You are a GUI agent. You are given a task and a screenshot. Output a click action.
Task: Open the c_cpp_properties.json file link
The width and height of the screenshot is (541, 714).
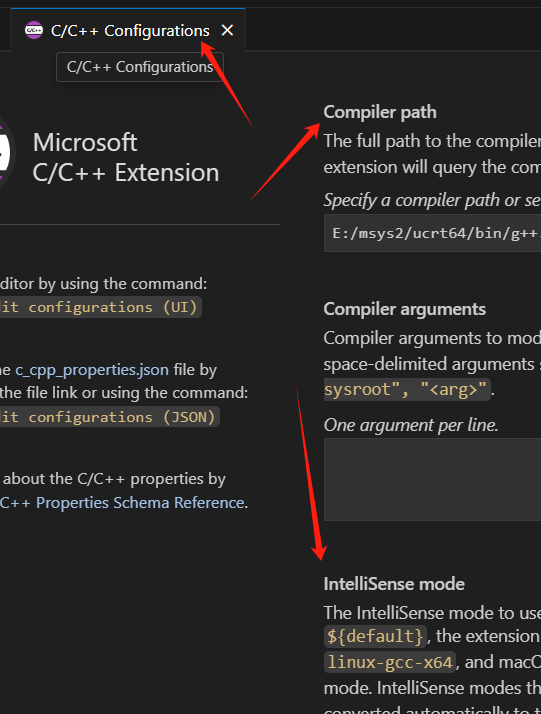[92, 369]
